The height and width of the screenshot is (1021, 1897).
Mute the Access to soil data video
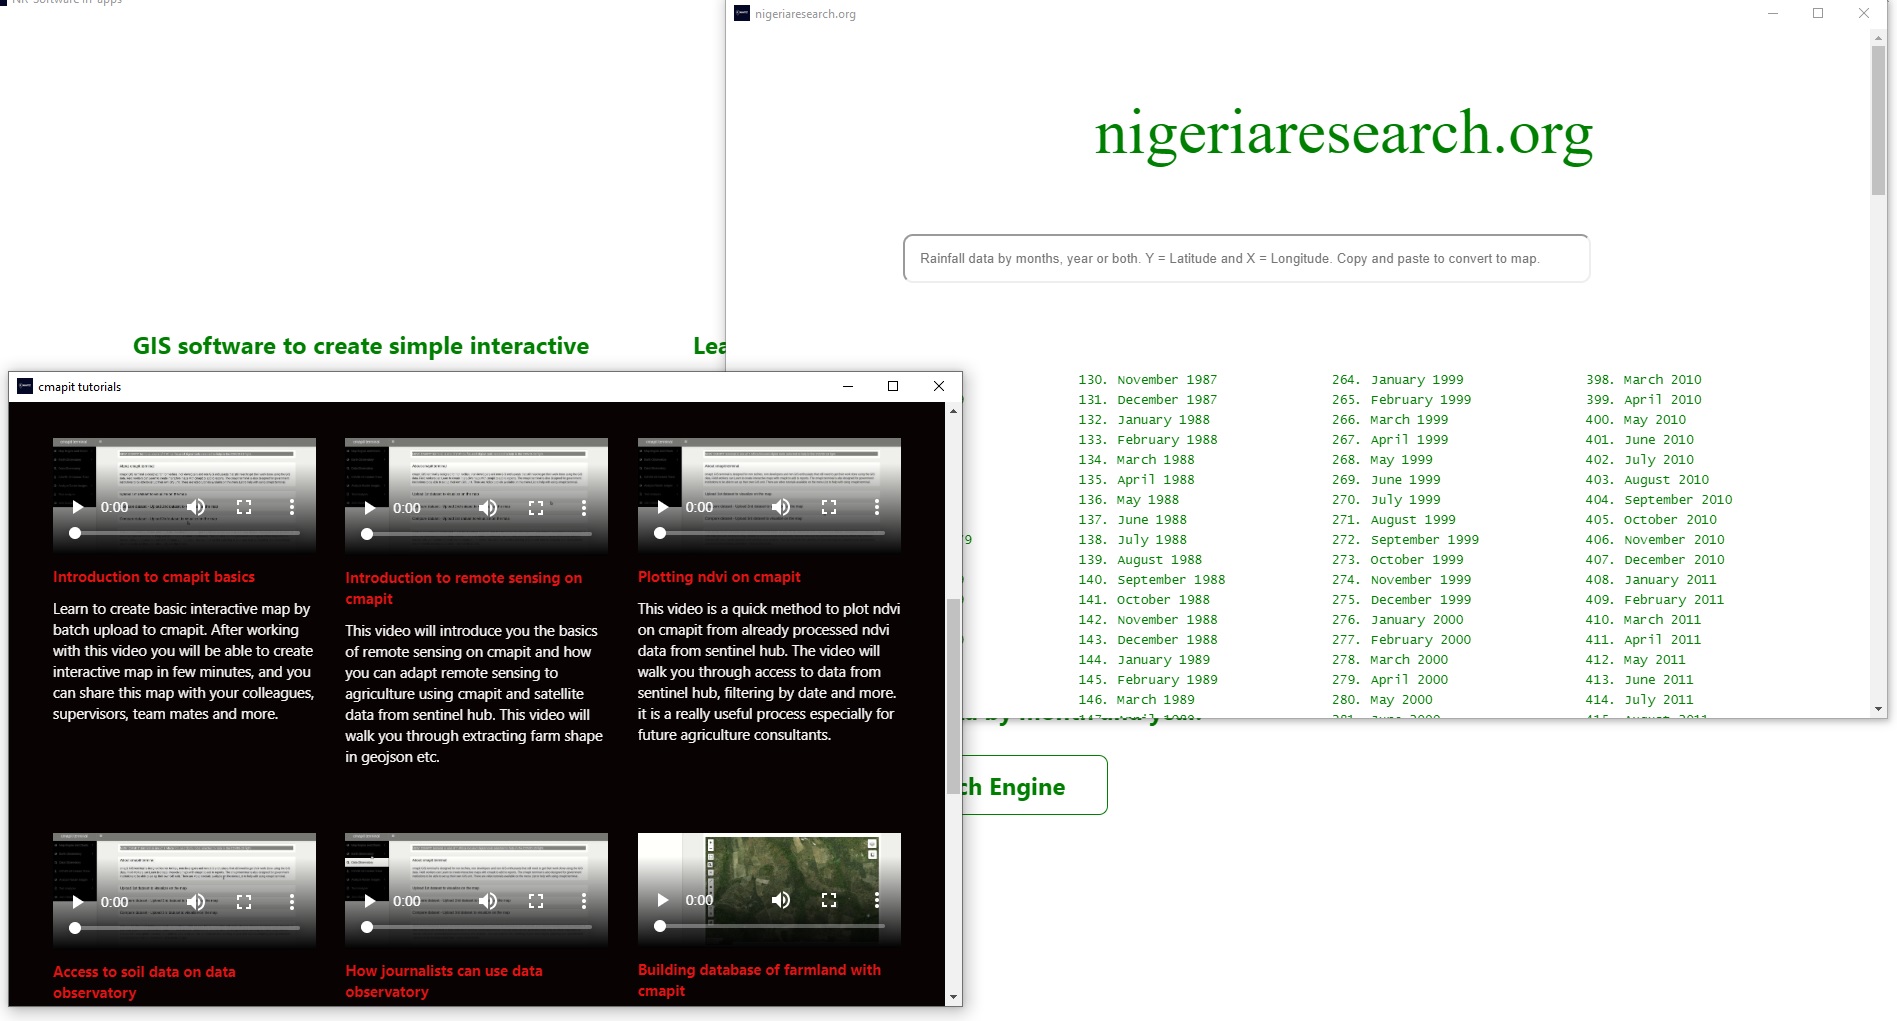[x=196, y=902]
